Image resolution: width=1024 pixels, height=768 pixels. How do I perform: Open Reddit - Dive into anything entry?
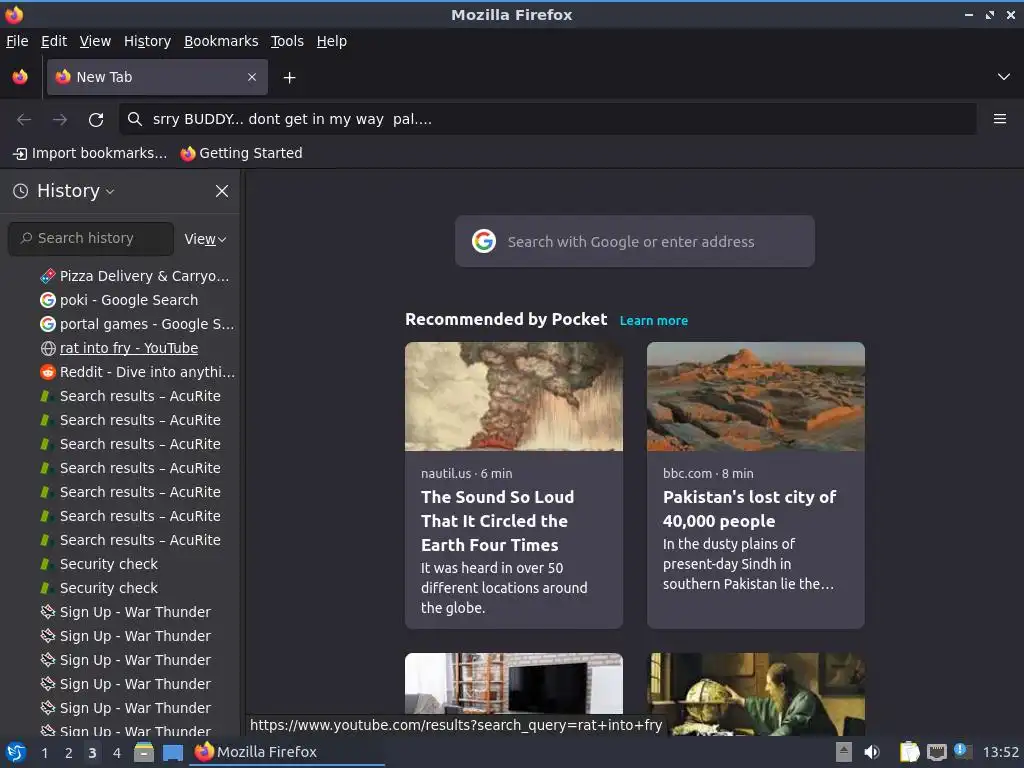pyautogui.click(x=138, y=372)
